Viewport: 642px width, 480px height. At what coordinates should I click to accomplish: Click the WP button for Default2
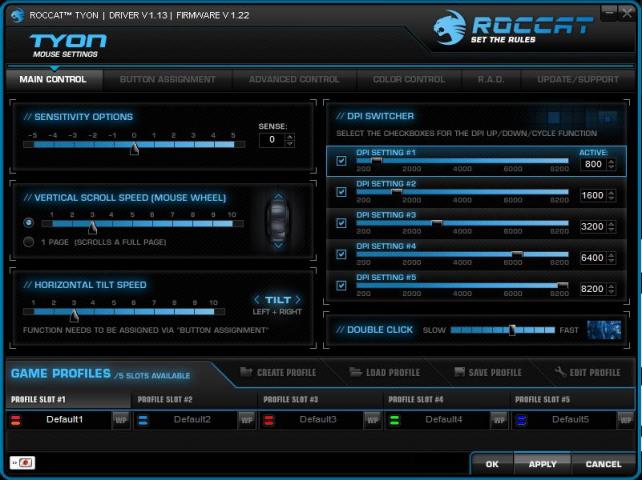pyautogui.click(x=246, y=421)
